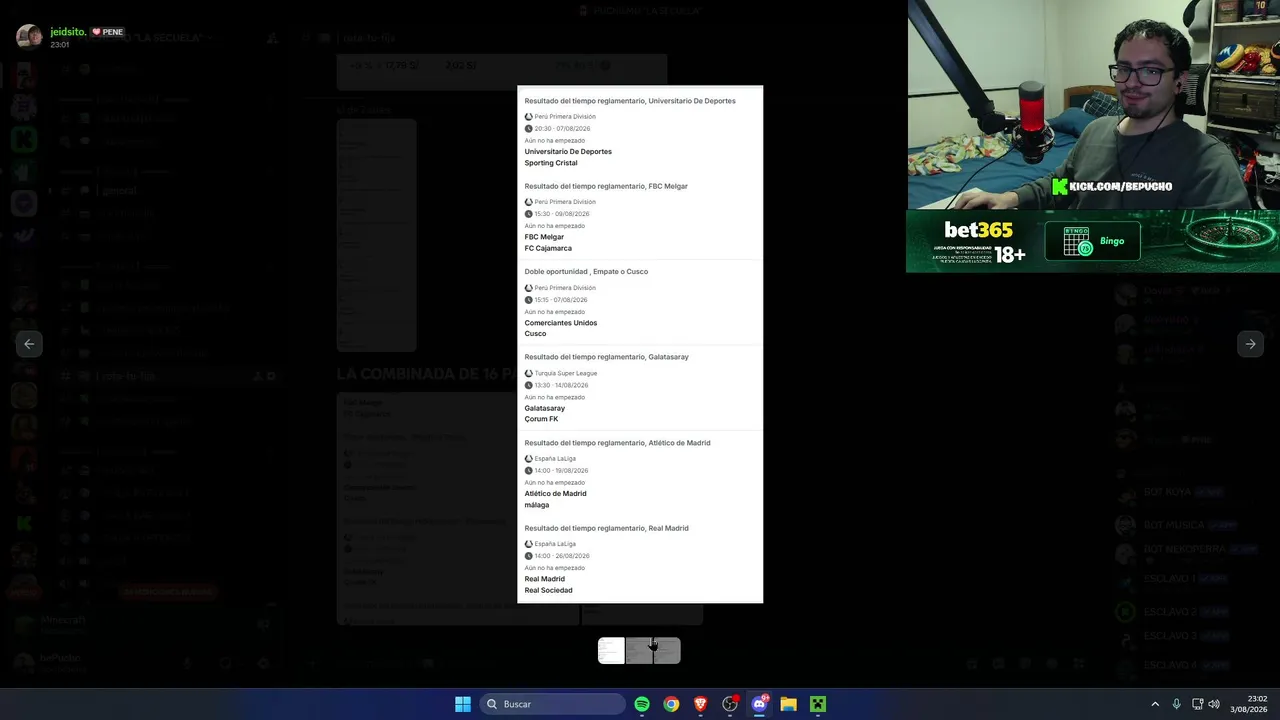The width and height of the screenshot is (1280, 720).
Task: Go to the next image with right arrow
Action: (1250, 344)
